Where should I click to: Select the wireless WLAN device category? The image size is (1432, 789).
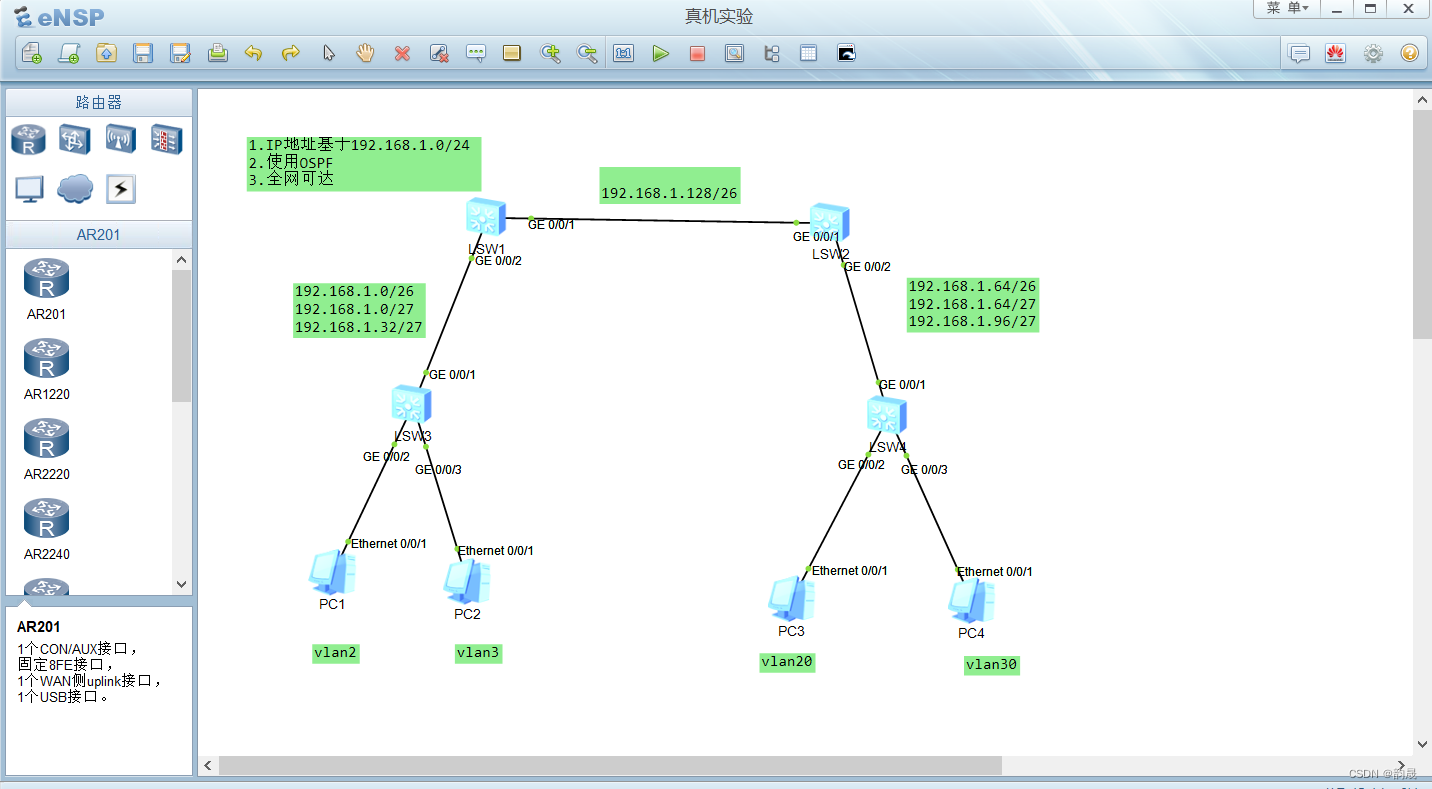(x=120, y=140)
